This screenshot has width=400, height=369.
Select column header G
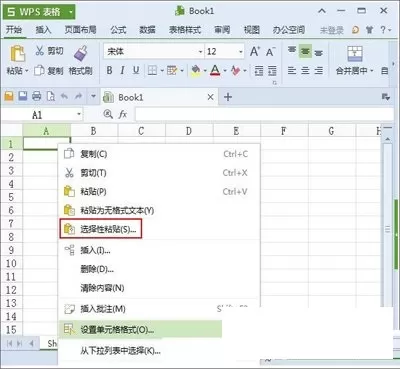click(332, 131)
